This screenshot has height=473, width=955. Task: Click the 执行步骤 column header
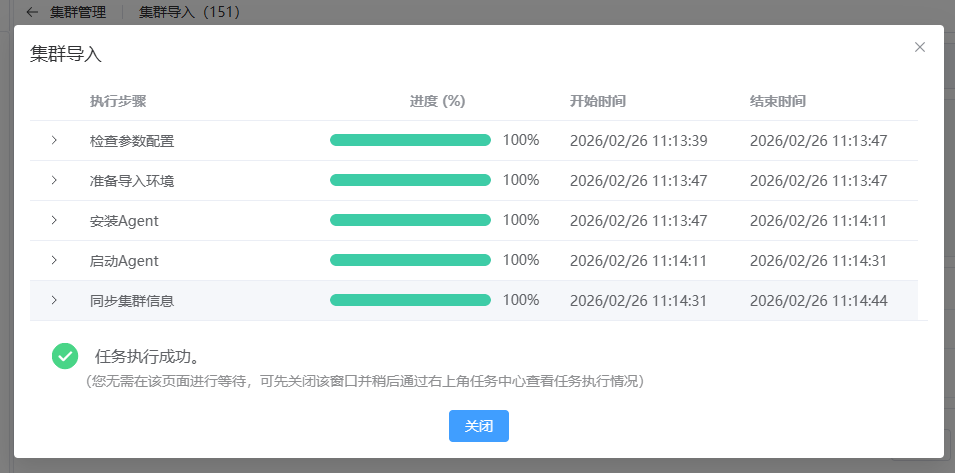click(118, 101)
